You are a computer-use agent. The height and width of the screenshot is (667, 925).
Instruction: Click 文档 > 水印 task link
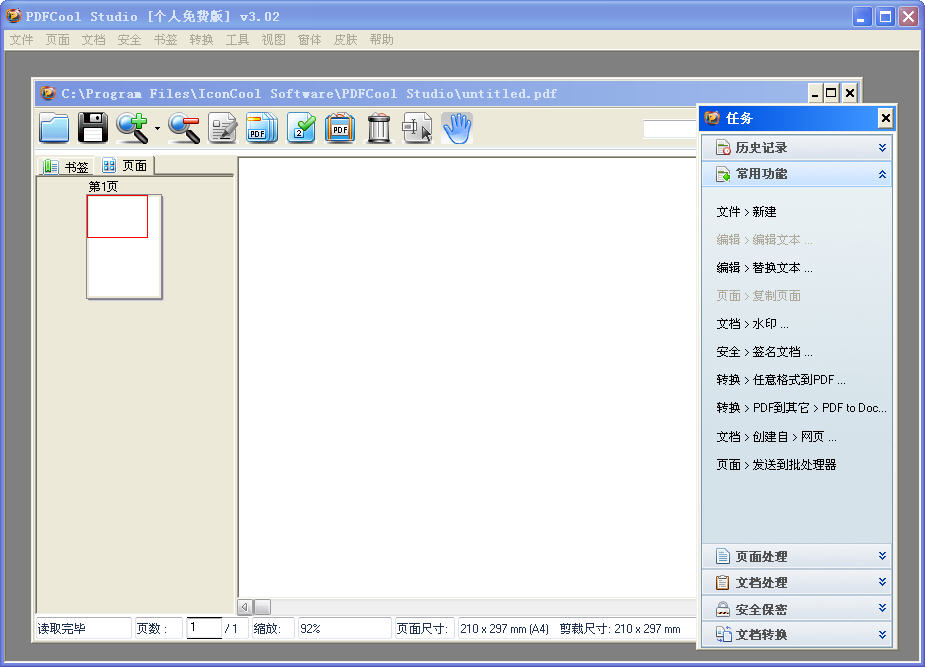(752, 324)
